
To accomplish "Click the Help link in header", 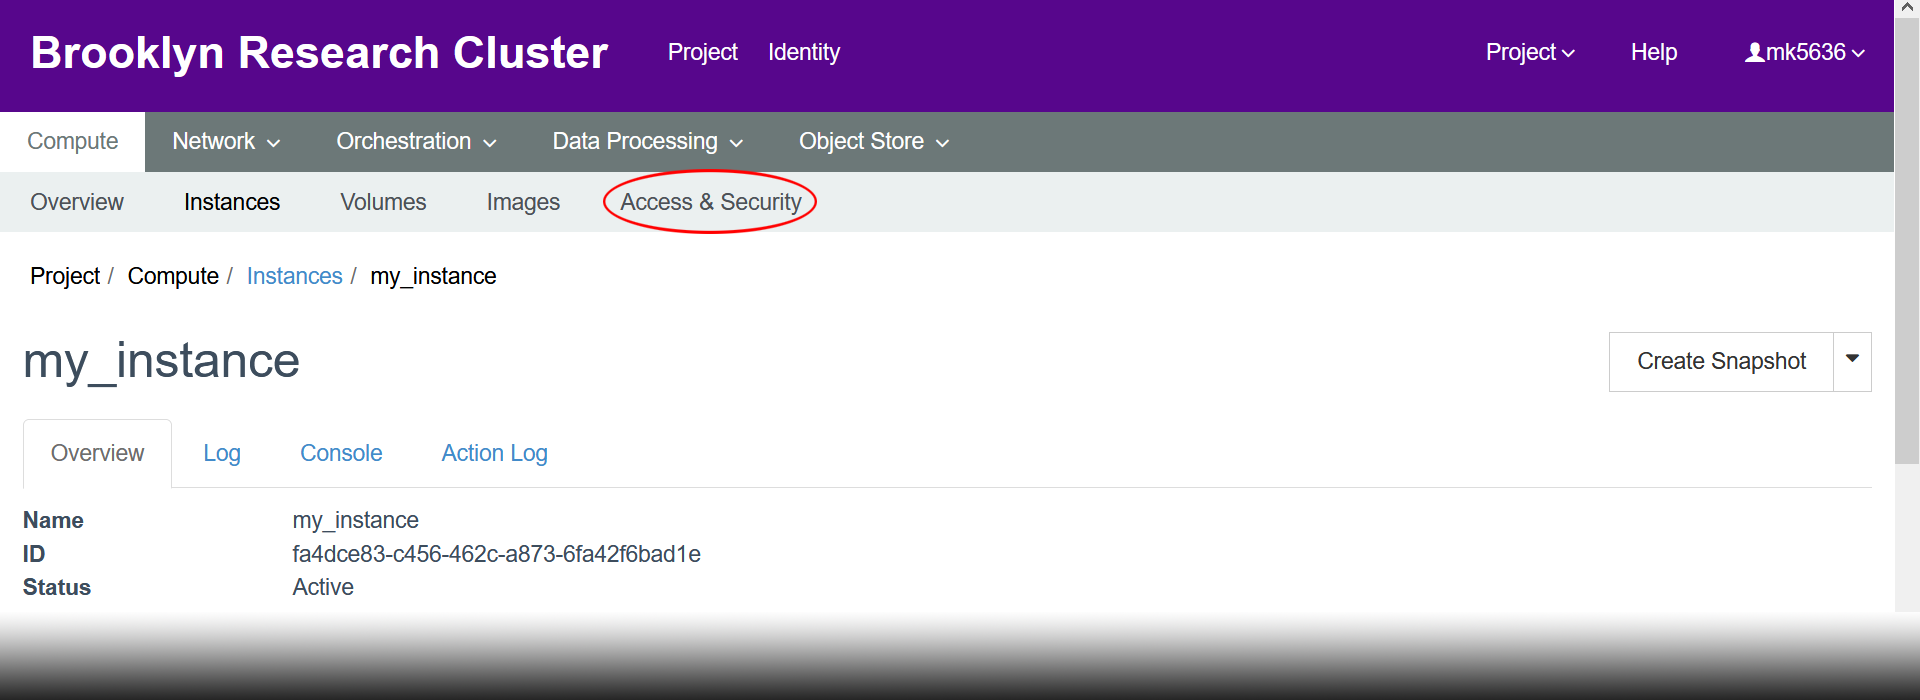I will pyautogui.click(x=1653, y=53).
